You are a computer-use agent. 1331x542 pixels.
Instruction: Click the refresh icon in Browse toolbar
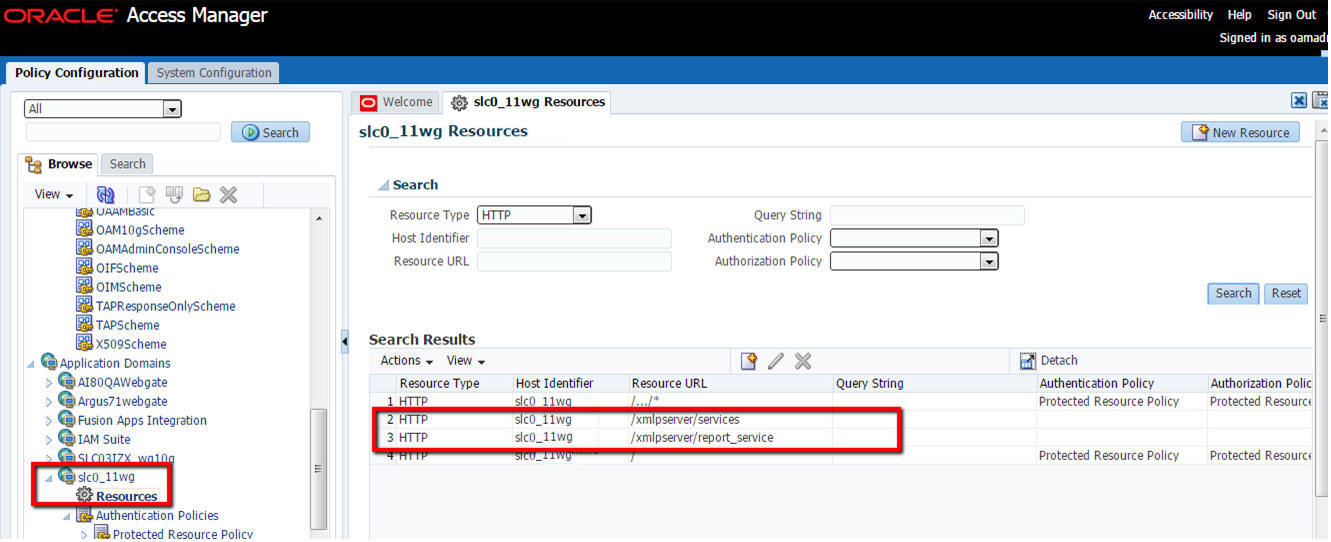click(105, 195)
